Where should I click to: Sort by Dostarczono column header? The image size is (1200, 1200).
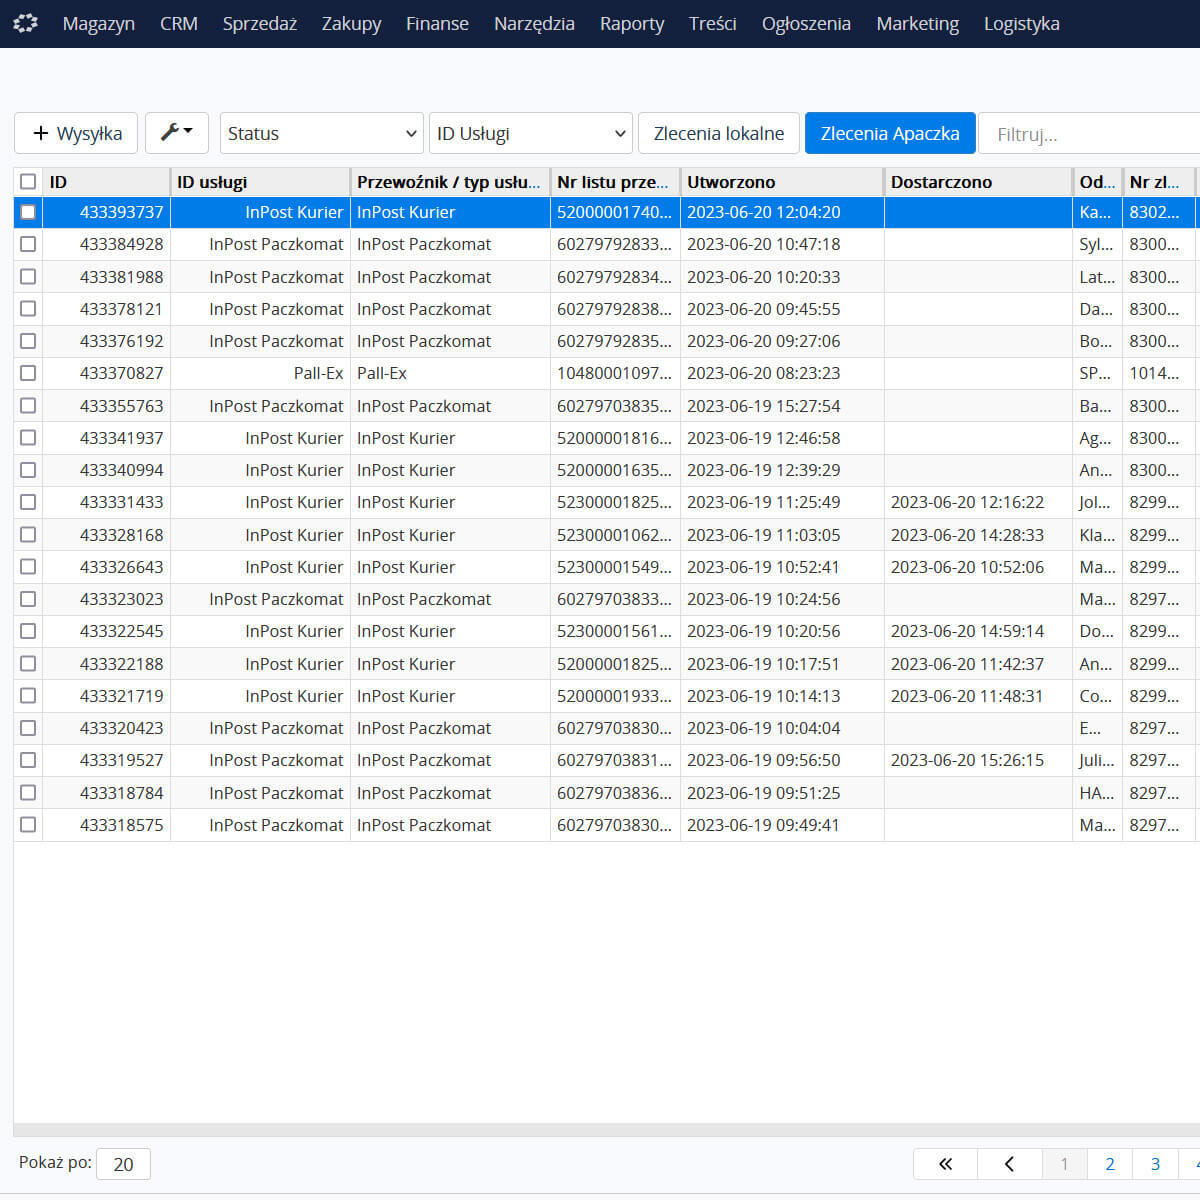(978, 182)
